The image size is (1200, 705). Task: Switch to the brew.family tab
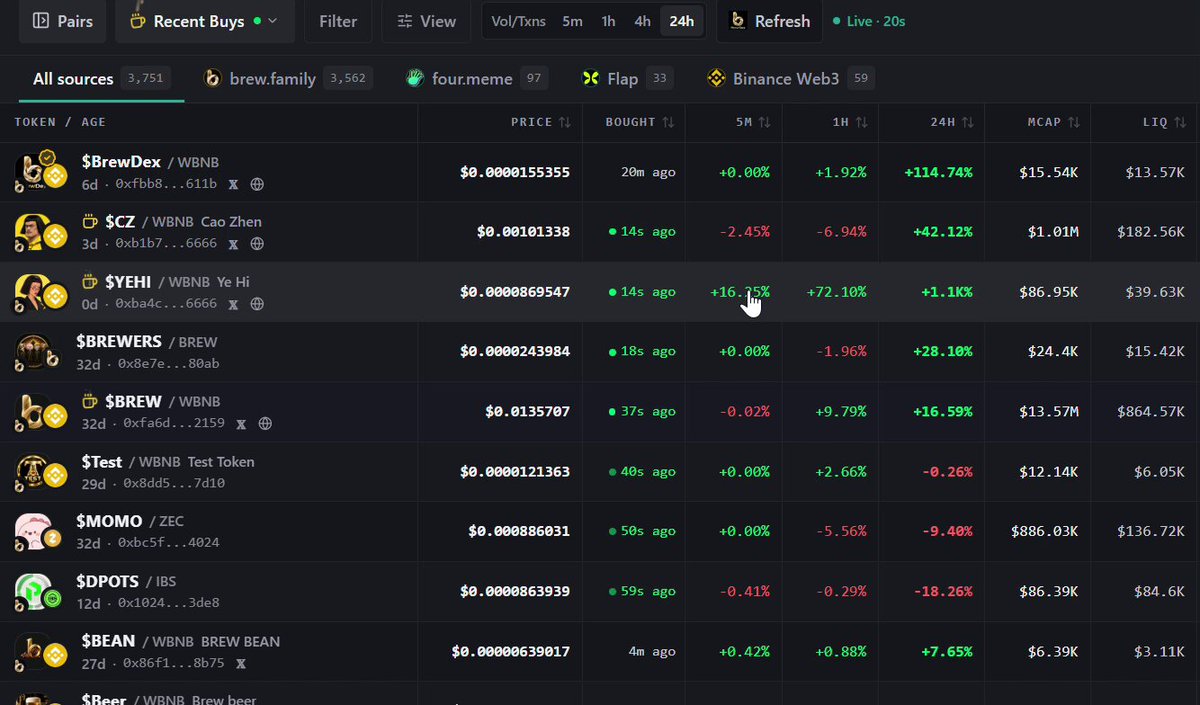click(288, 78)
